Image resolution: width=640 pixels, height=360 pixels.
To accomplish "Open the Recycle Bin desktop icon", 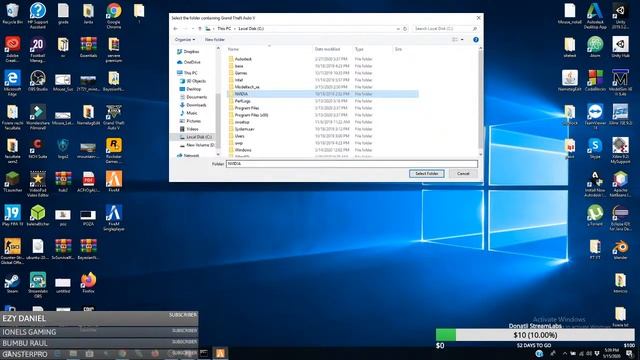I will pos(12,13).
